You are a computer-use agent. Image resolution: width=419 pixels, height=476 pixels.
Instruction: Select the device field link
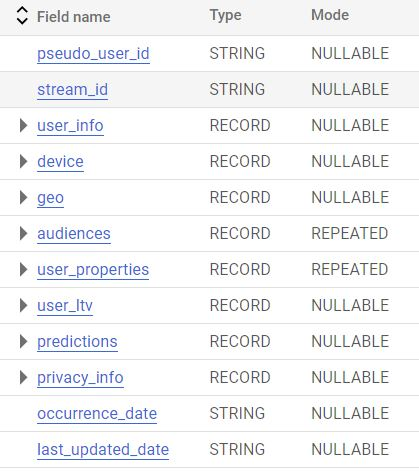(x=60, y=162)
